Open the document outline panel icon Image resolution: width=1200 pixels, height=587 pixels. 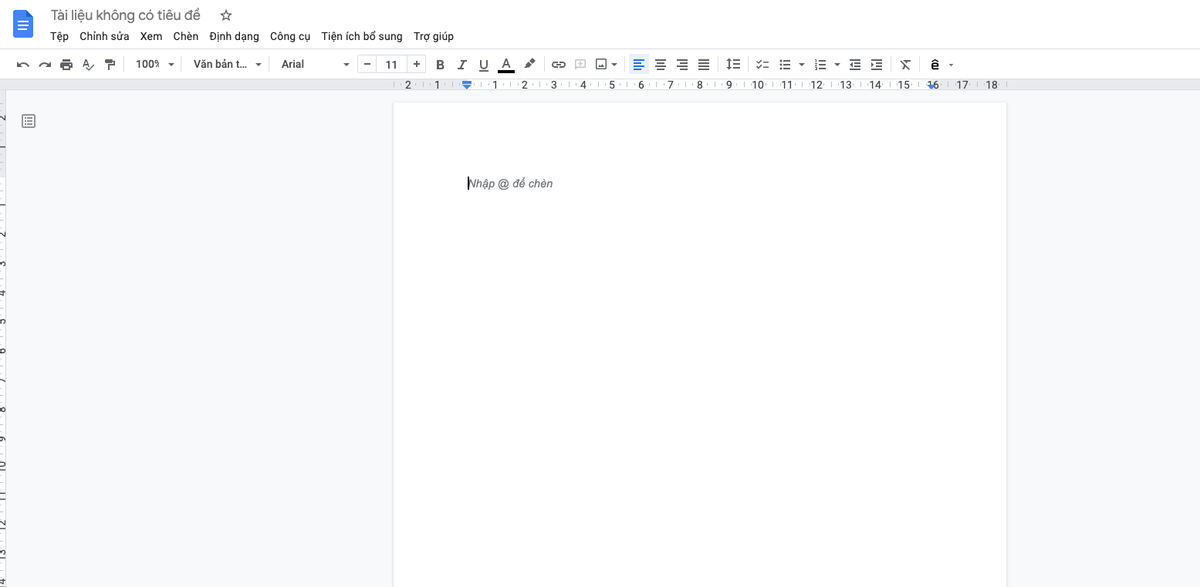pyautogui.click(x=28, y=121)
